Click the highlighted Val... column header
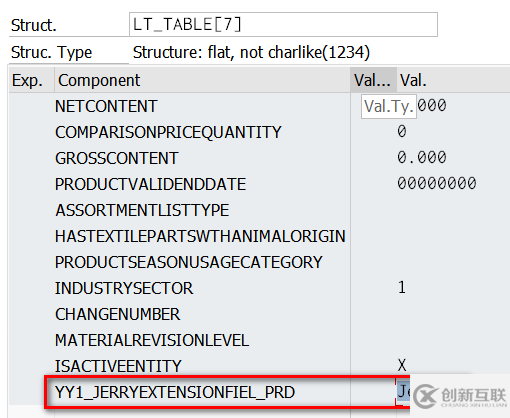This screenshot has height=418, width=510. point(373,80)
